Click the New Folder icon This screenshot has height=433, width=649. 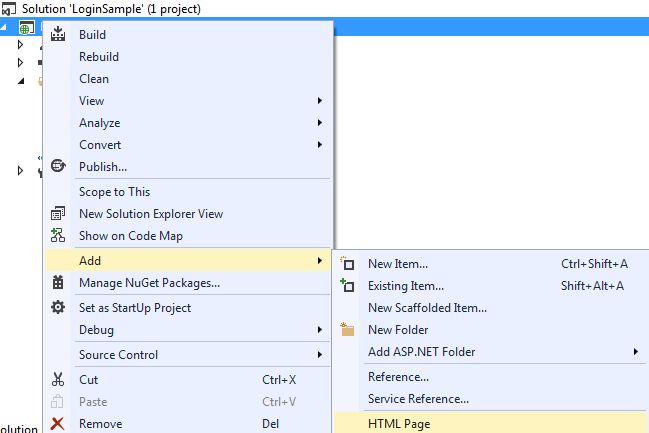coord(348,329)
